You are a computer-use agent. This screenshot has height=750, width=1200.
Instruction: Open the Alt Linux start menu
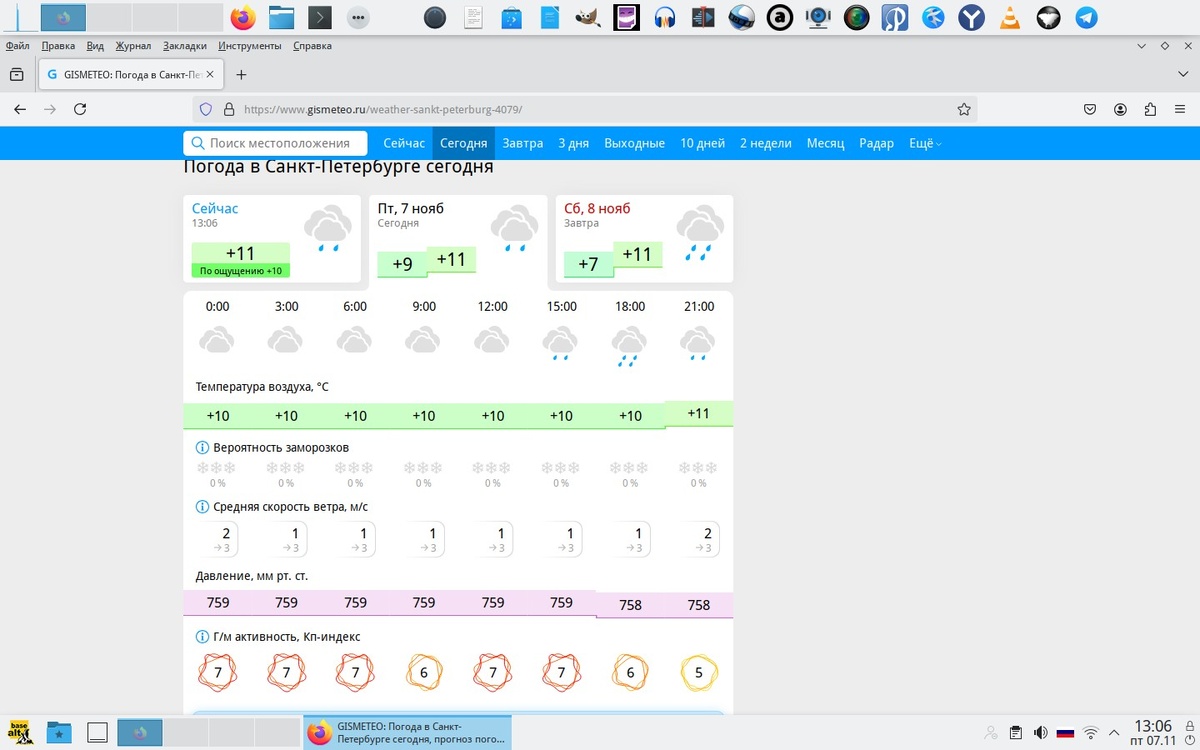tap(20, 732)
